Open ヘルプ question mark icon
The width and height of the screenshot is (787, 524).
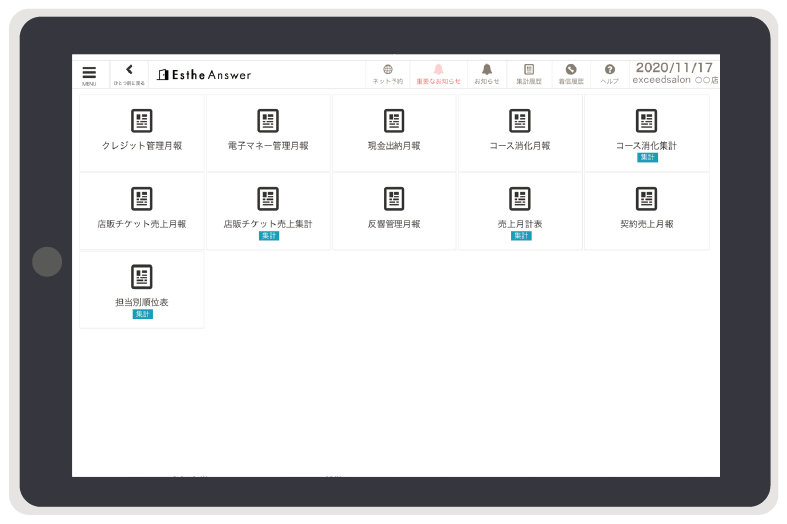(609, 74)
